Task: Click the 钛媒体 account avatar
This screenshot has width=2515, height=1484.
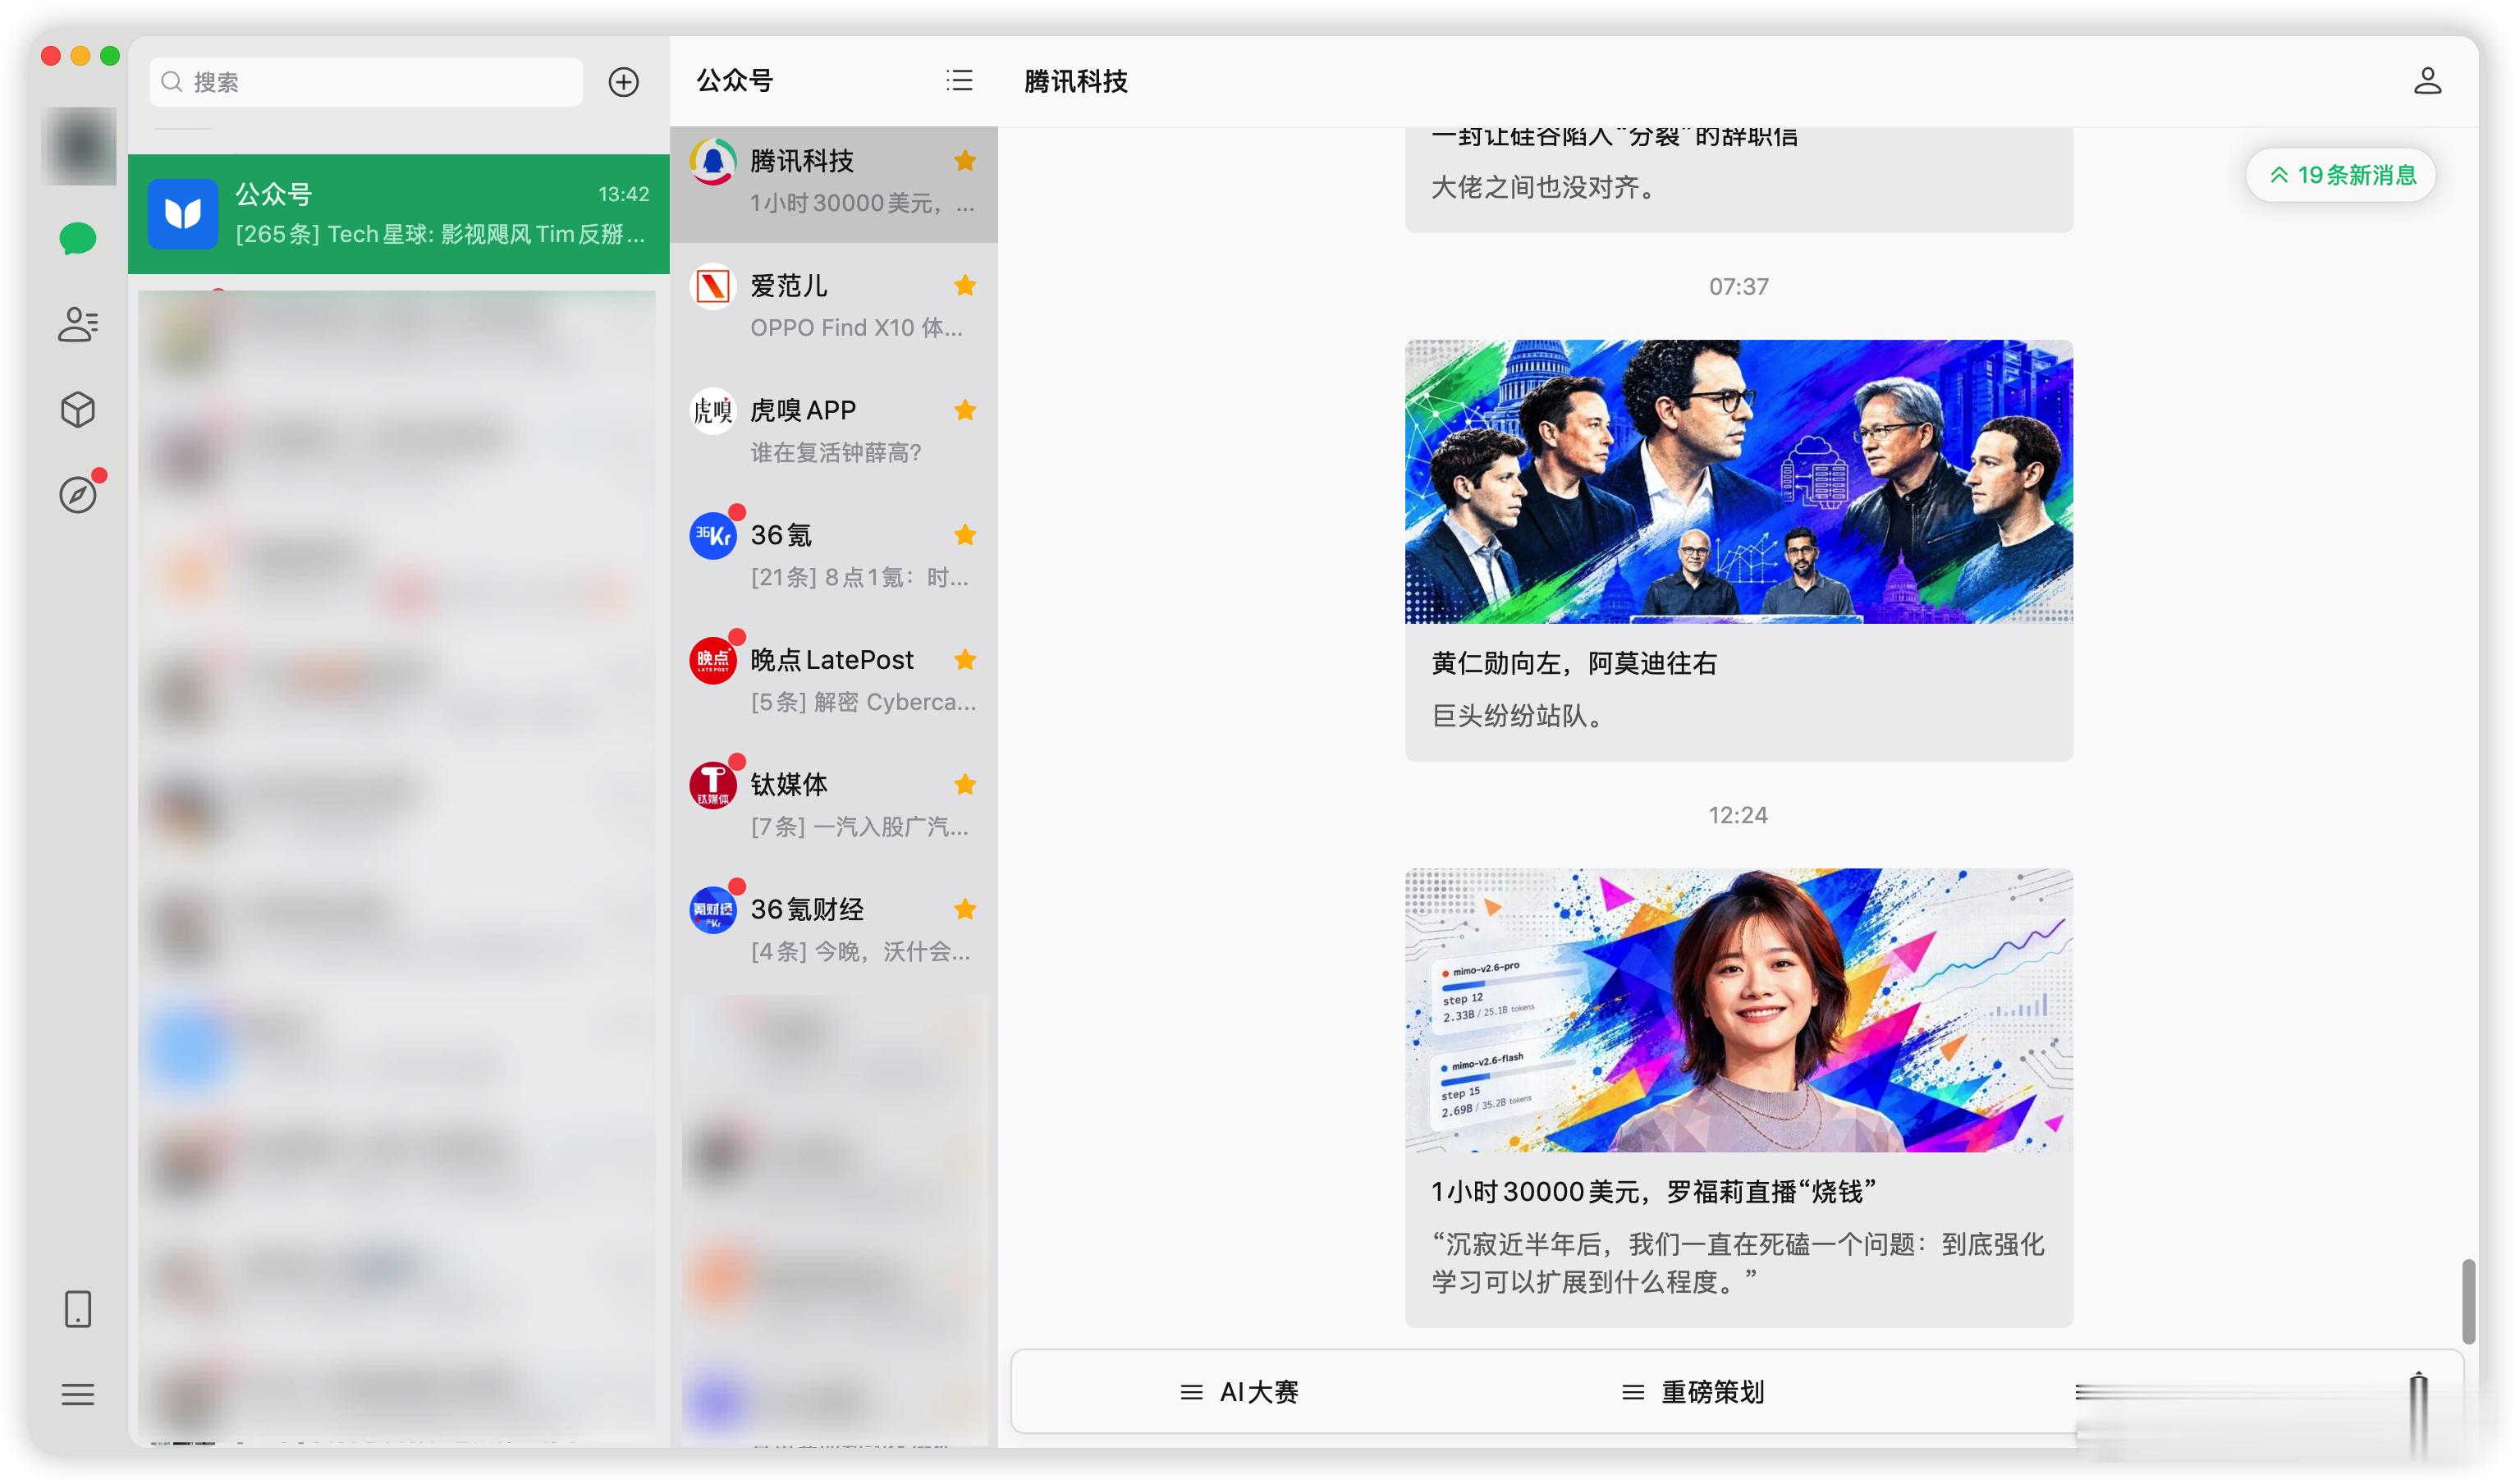Action: click(x=713, y=785)
